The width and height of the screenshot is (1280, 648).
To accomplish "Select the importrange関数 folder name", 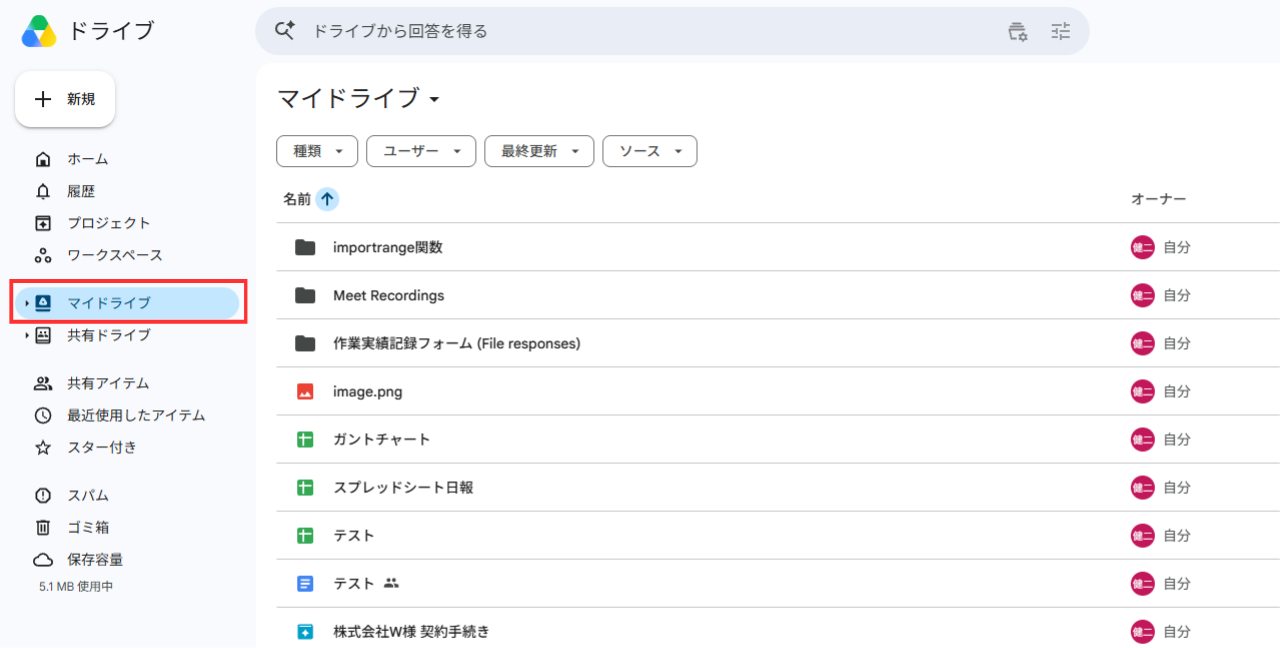I will pos(388,247).
